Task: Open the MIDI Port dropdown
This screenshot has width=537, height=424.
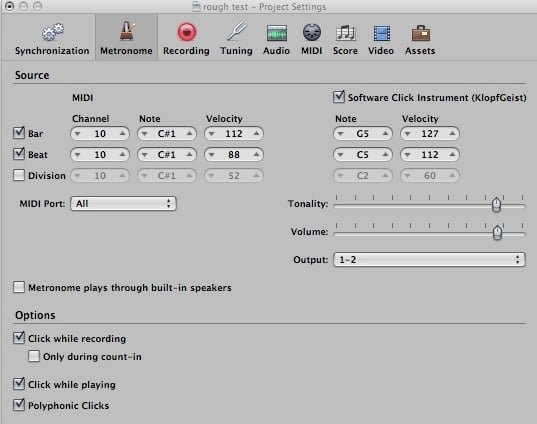Action: (x=123, y=203)
